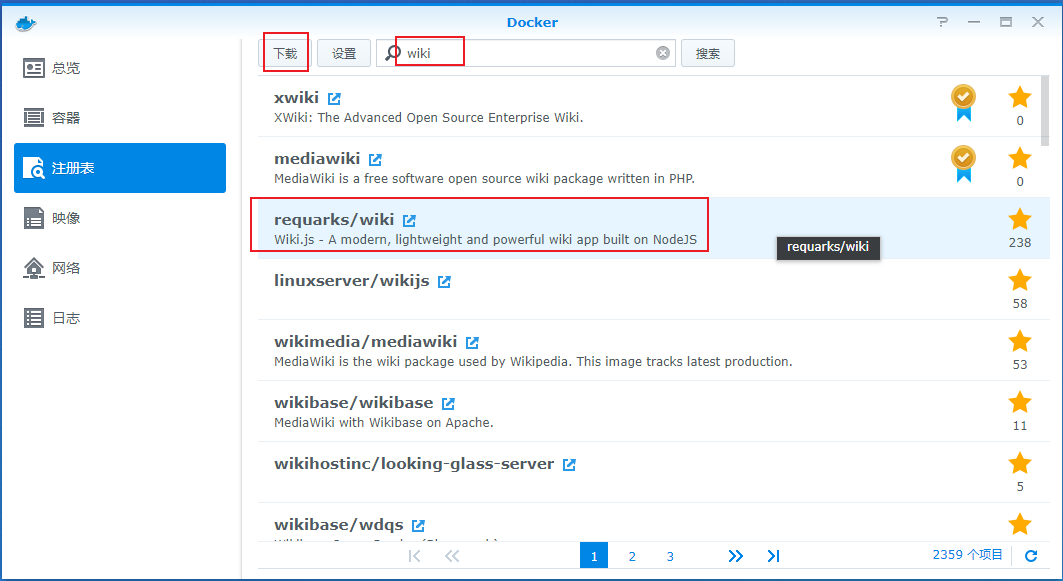Go to next page double-arrow icon

coord(736,556)
